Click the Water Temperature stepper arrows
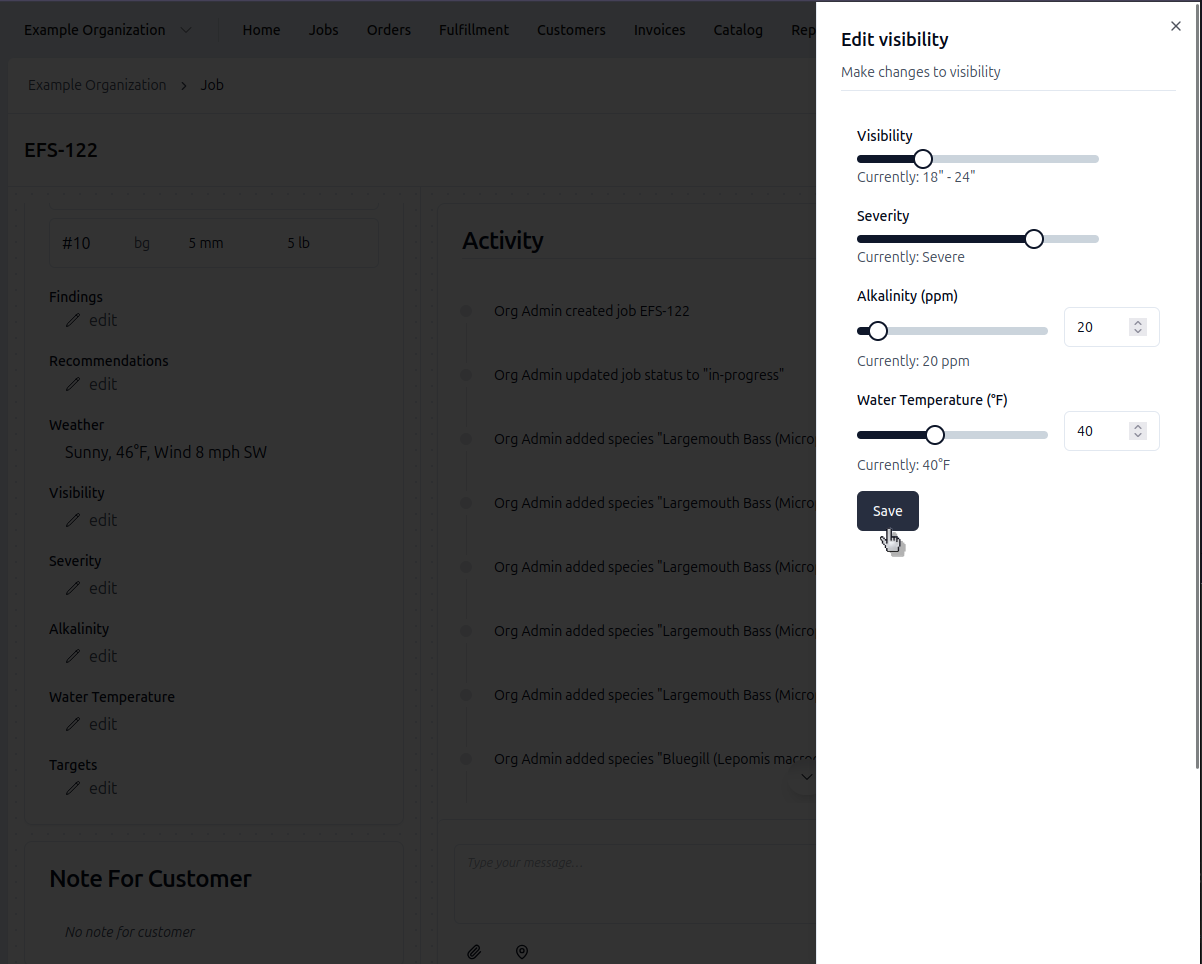 click(1137, 431)
